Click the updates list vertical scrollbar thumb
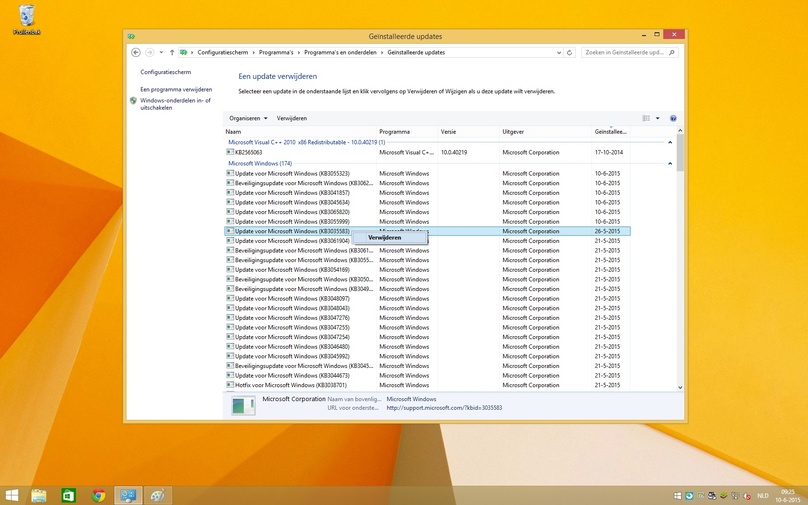 (680, 153)
